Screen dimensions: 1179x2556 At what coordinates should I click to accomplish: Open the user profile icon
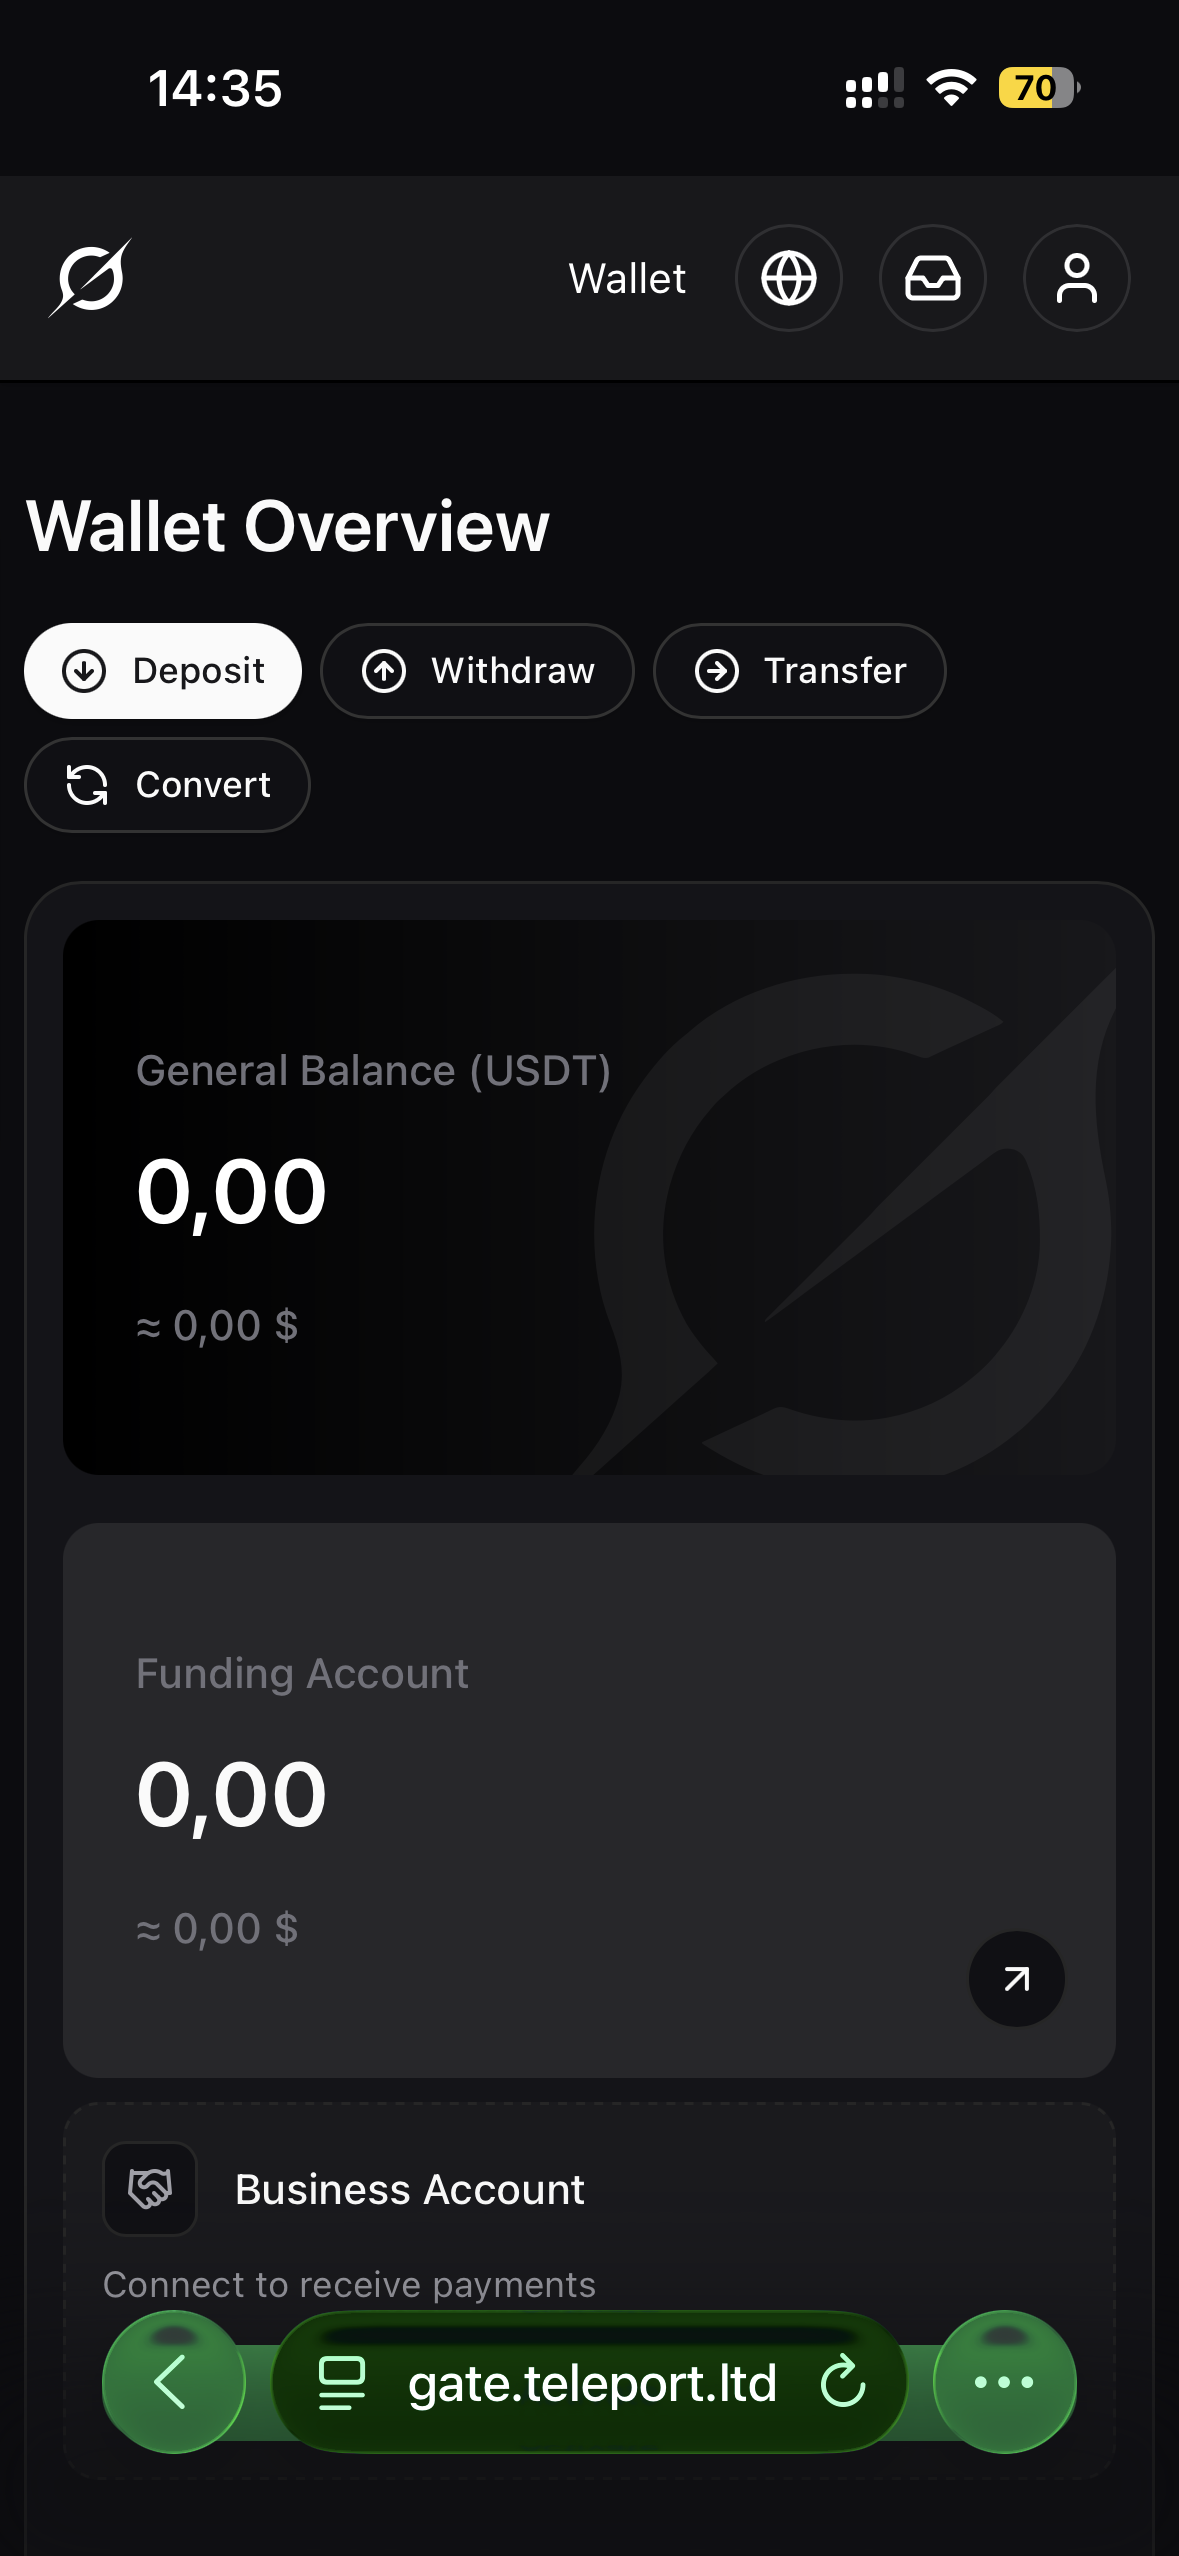(x=1076, y=278)
